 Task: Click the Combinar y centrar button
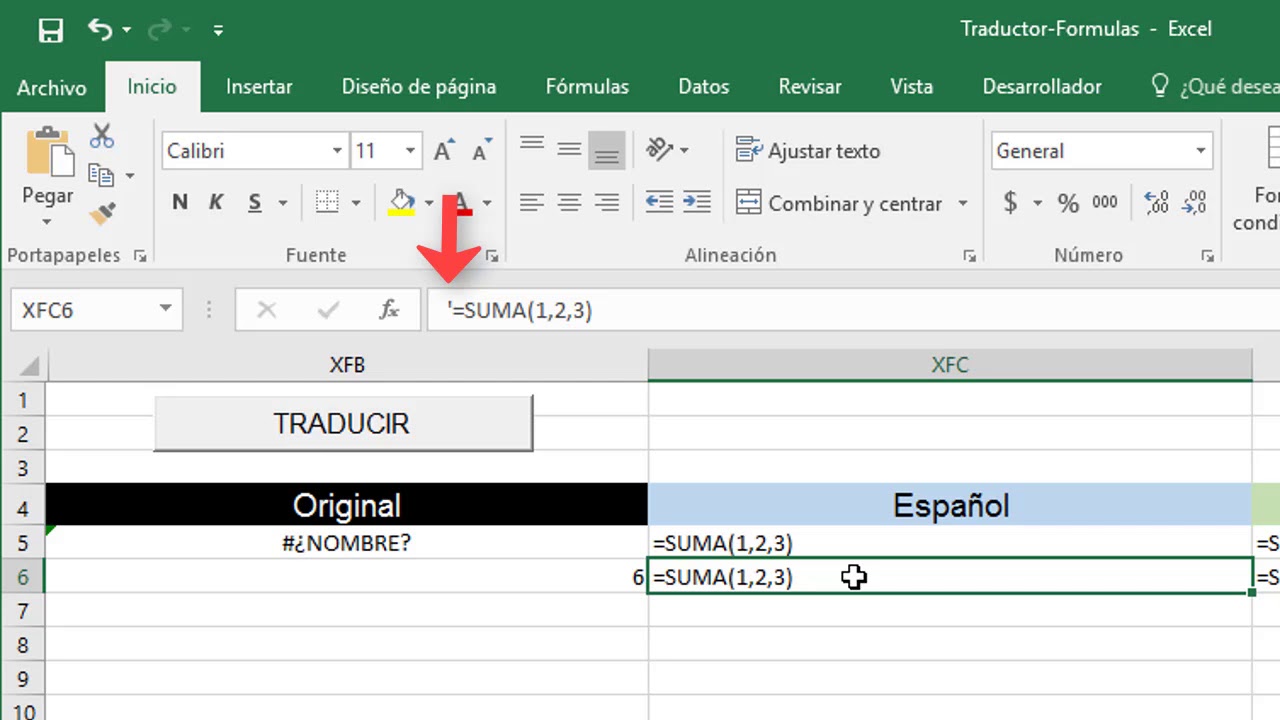tap(839, 203)
